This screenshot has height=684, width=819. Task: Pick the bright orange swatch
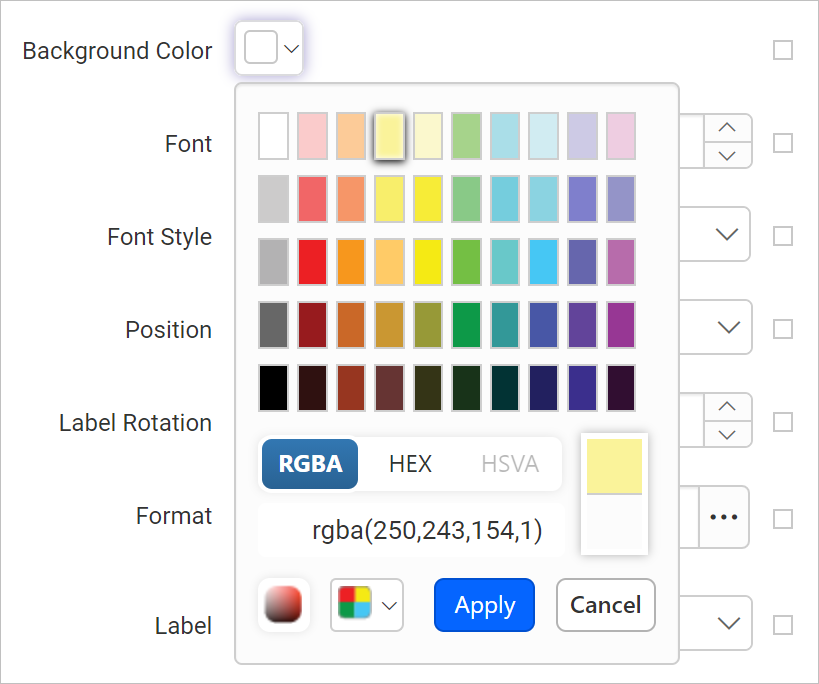coord(351,262)
